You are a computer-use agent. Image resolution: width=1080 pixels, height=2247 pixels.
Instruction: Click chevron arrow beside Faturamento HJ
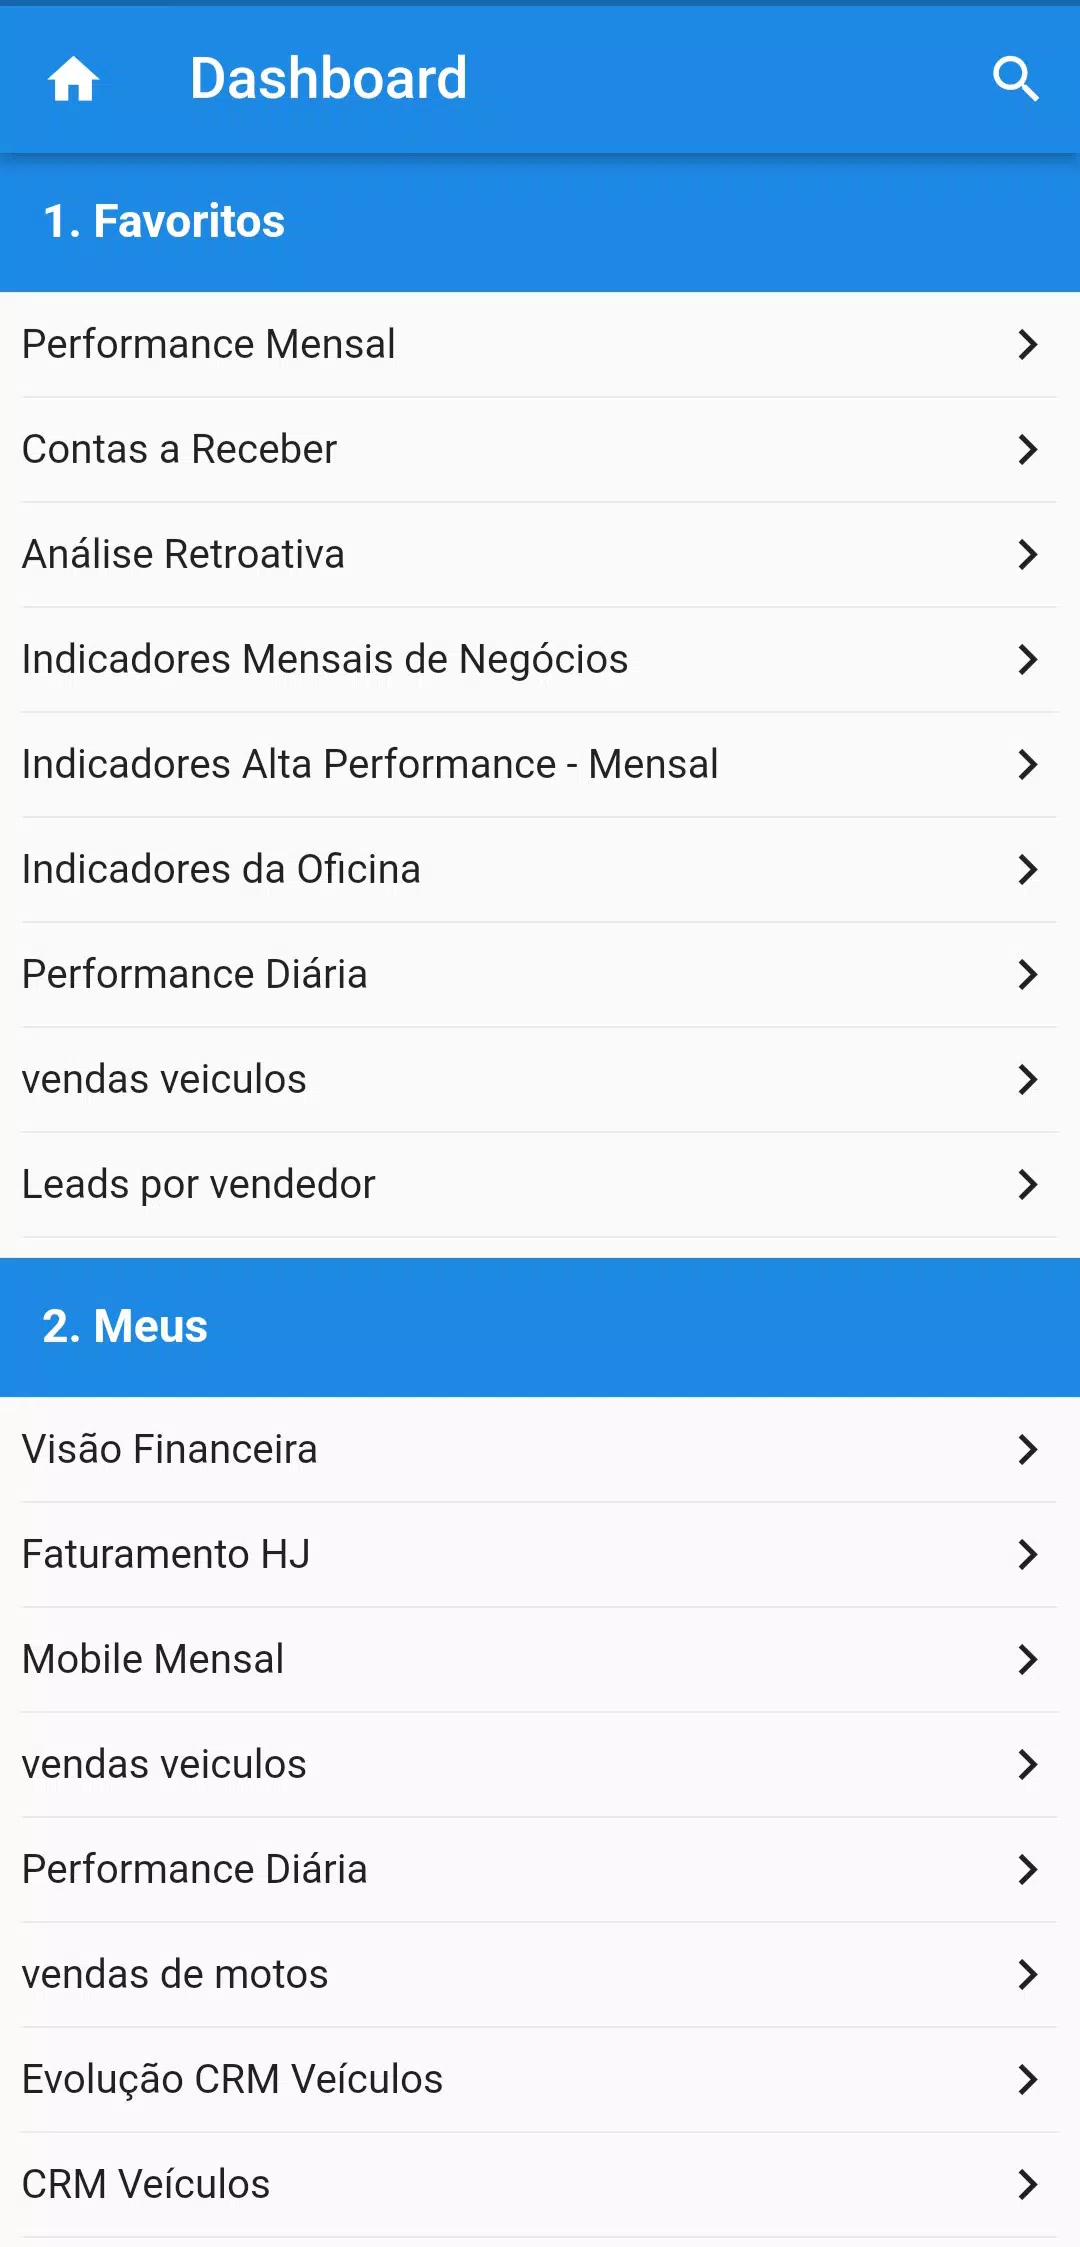click(1028, 1554)
